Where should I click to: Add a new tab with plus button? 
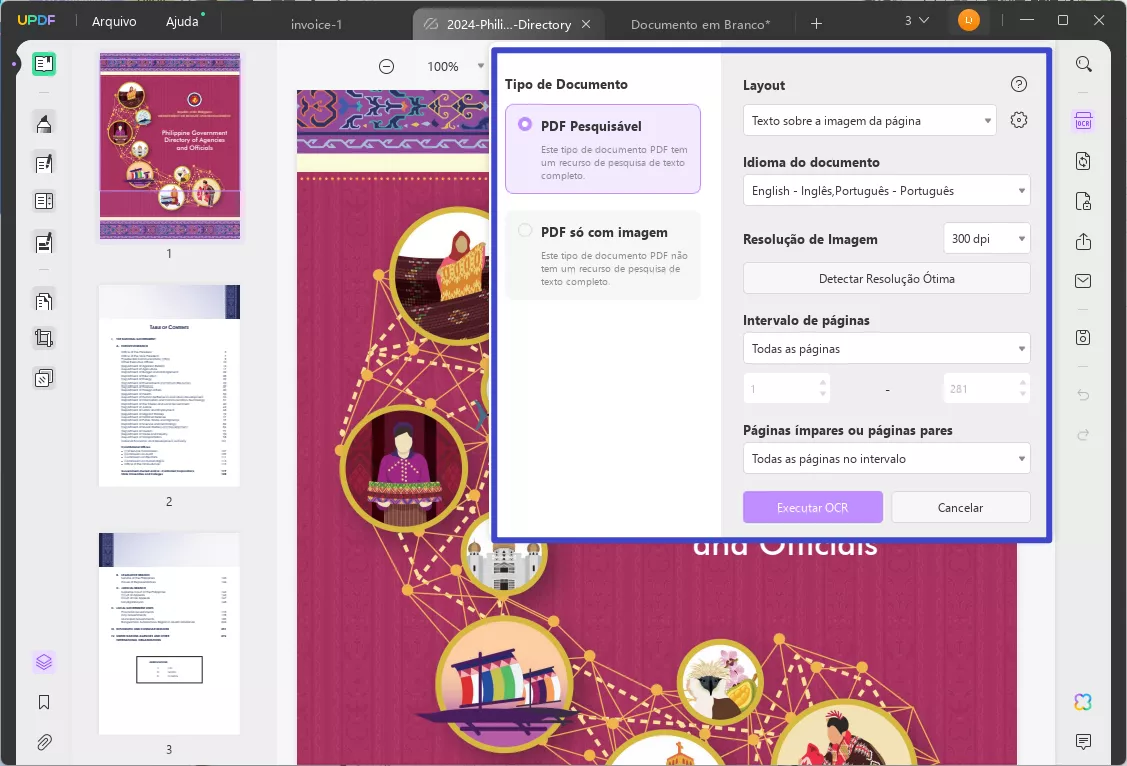[816, 24]
